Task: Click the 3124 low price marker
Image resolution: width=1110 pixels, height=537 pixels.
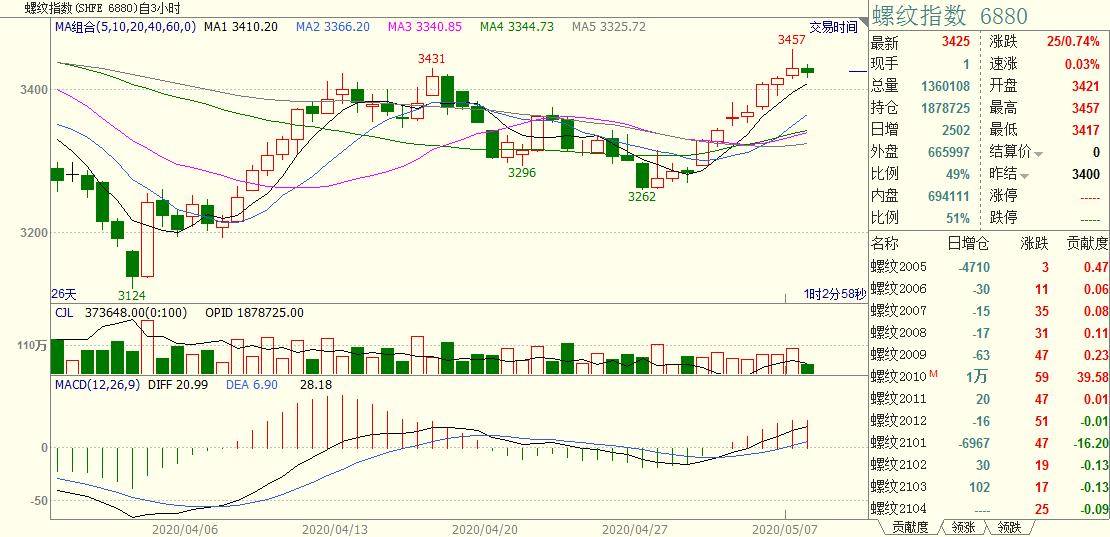Action: 132,295
